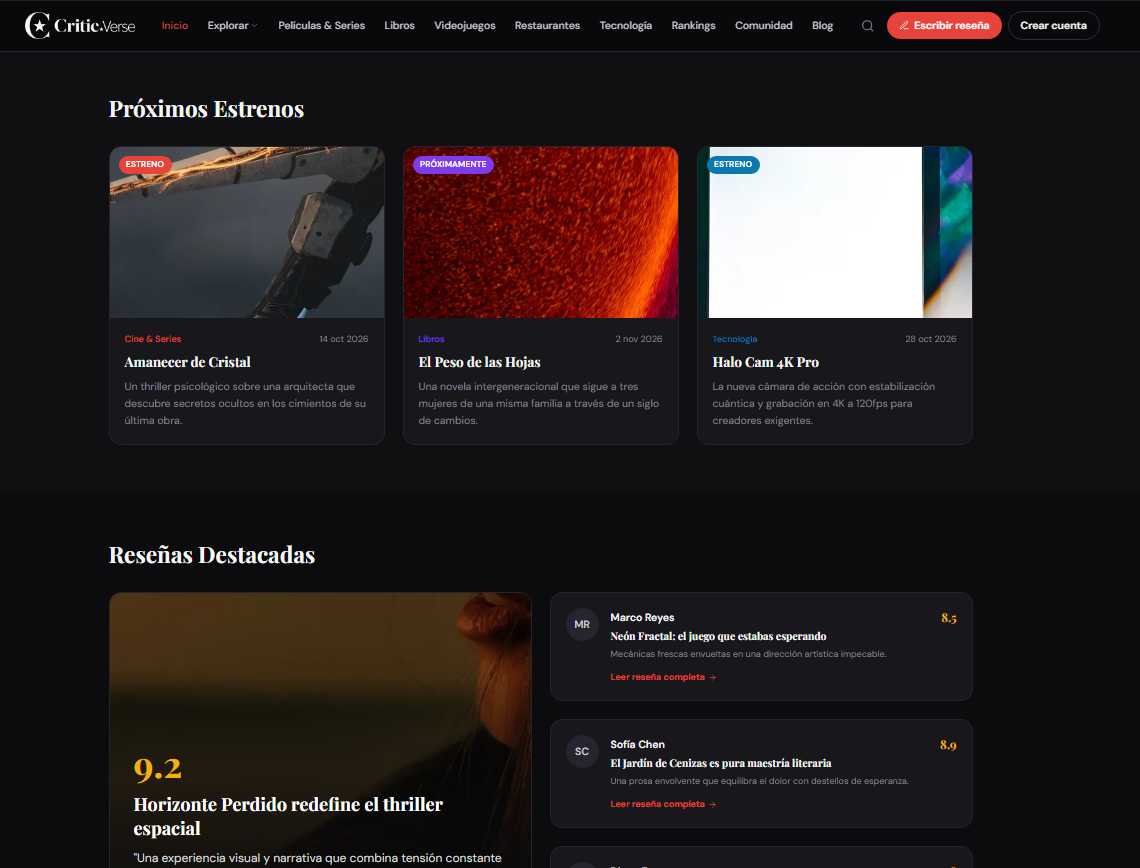
Task: Click the PRÓXIMAMENTE badge
Action: [x=453, y=164]
